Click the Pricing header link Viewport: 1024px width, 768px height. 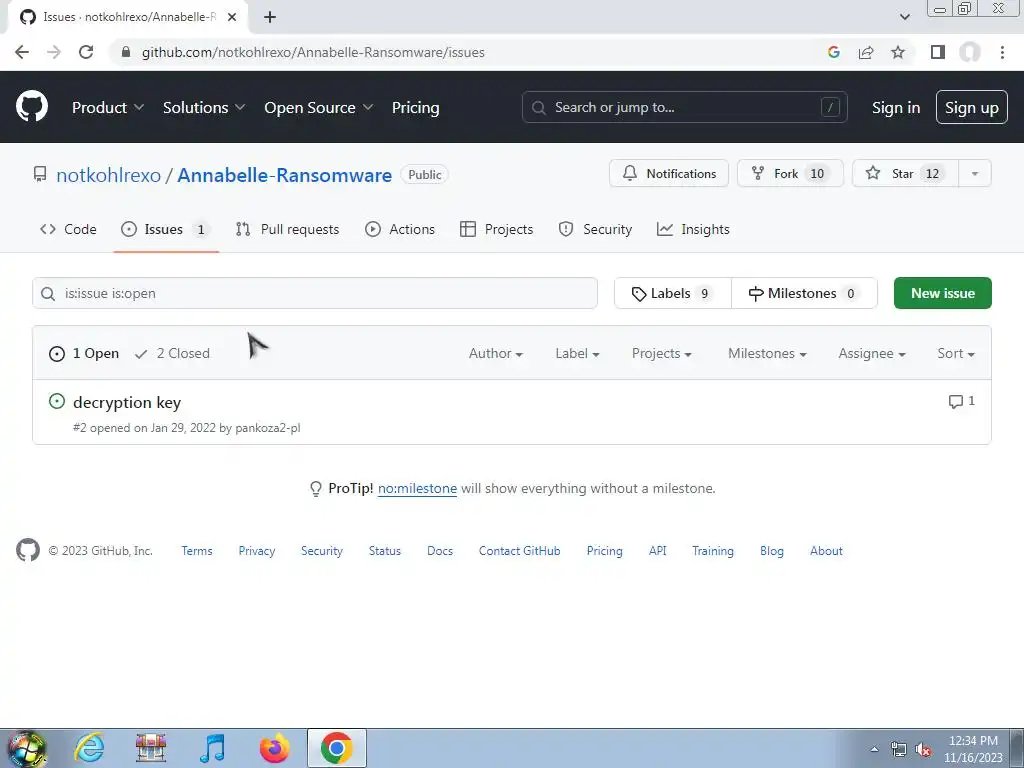[x=415, y=107]
